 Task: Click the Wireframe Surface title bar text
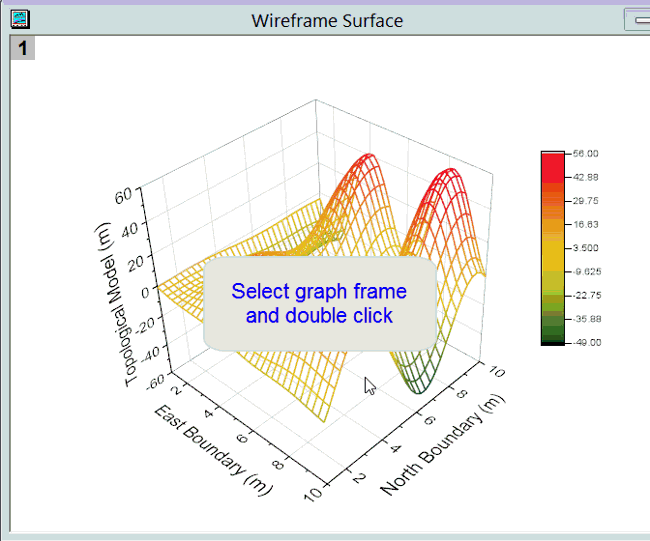(327, 20)
